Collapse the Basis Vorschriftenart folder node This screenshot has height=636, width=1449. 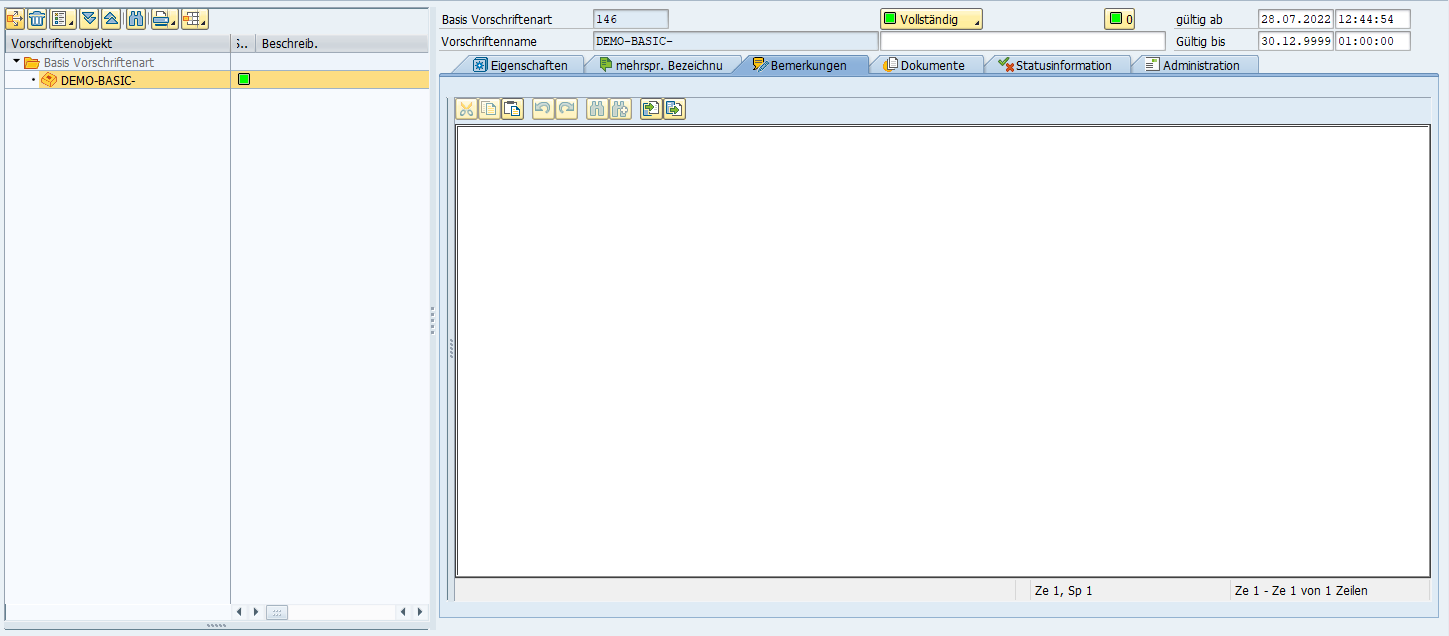[x=17, y=62]
